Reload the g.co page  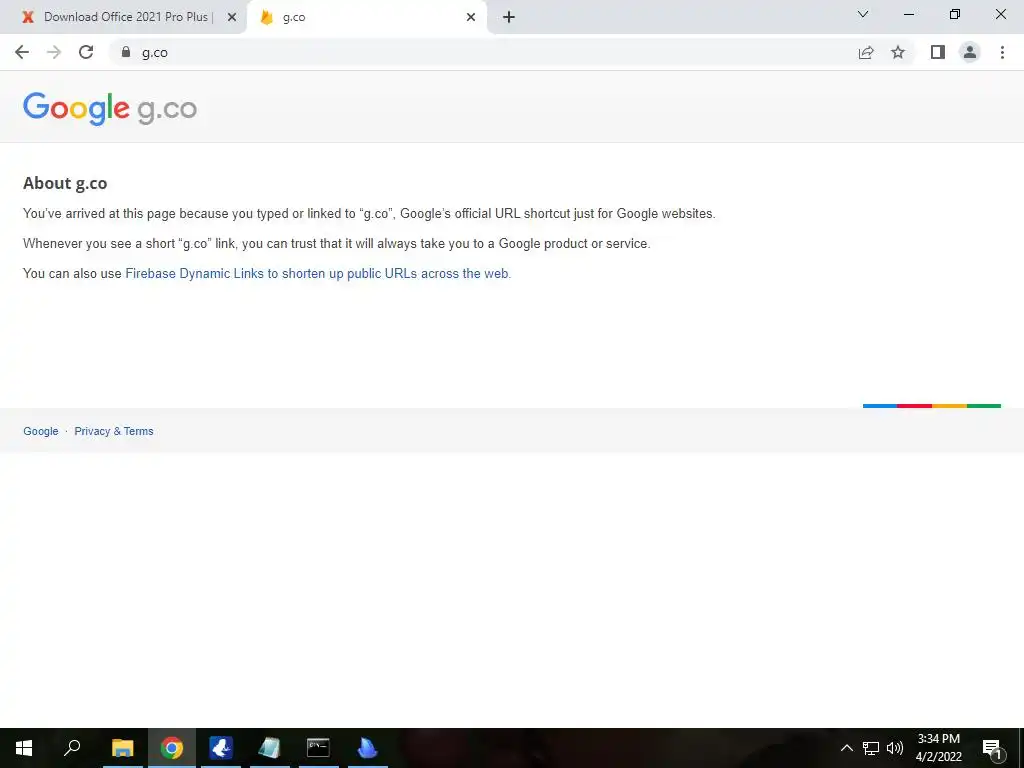pos(86,52)
